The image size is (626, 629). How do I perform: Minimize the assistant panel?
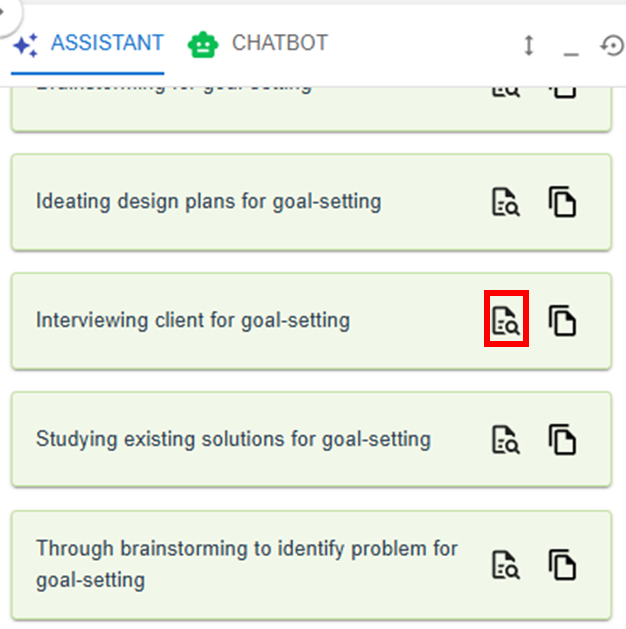click(571, 47)
